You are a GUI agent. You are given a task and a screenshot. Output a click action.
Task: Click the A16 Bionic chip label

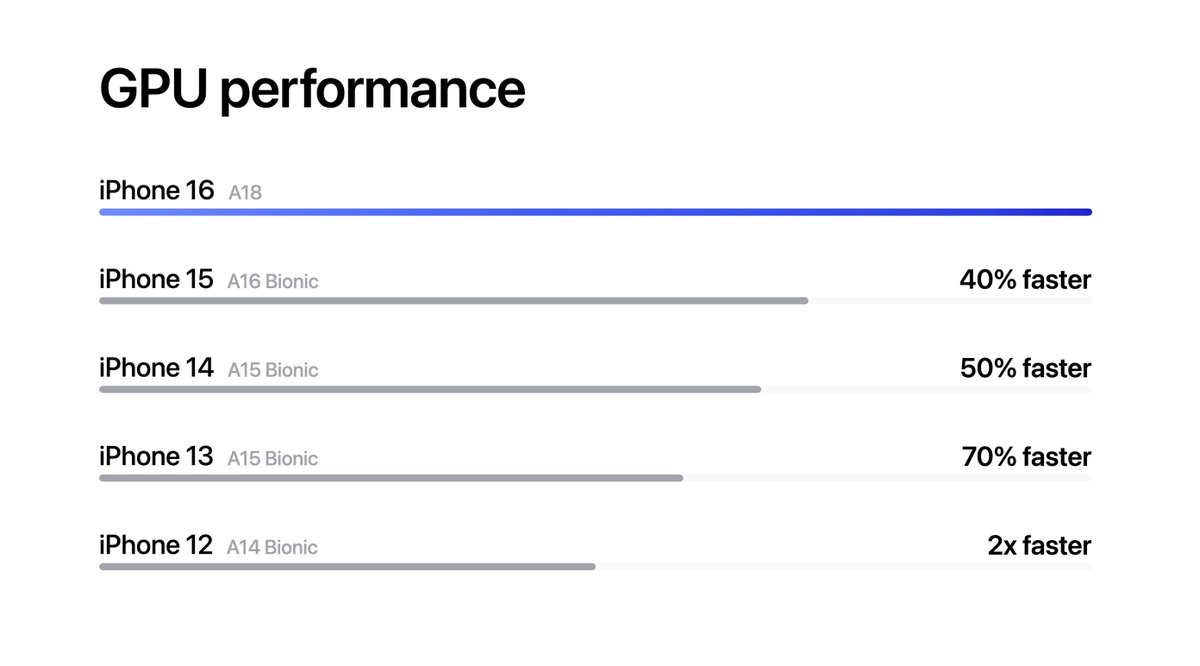[x=273, y=281]
